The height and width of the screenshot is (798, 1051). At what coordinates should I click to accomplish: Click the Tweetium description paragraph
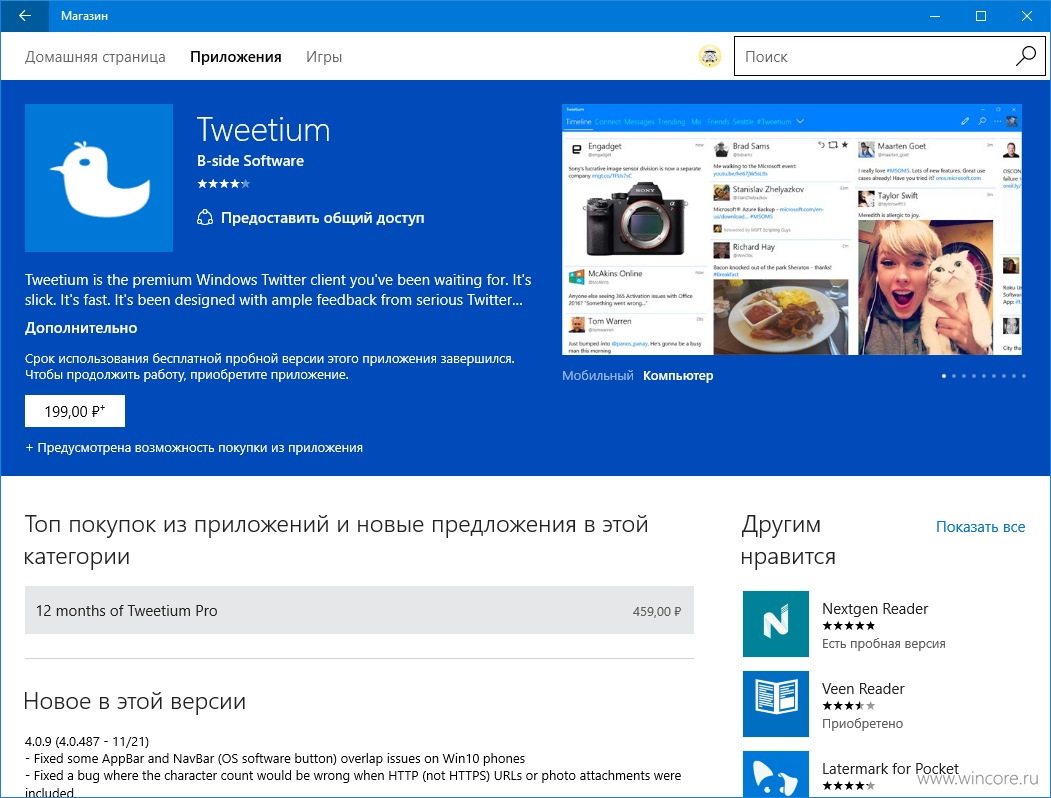pyautogui.click(x=278, y=289)
